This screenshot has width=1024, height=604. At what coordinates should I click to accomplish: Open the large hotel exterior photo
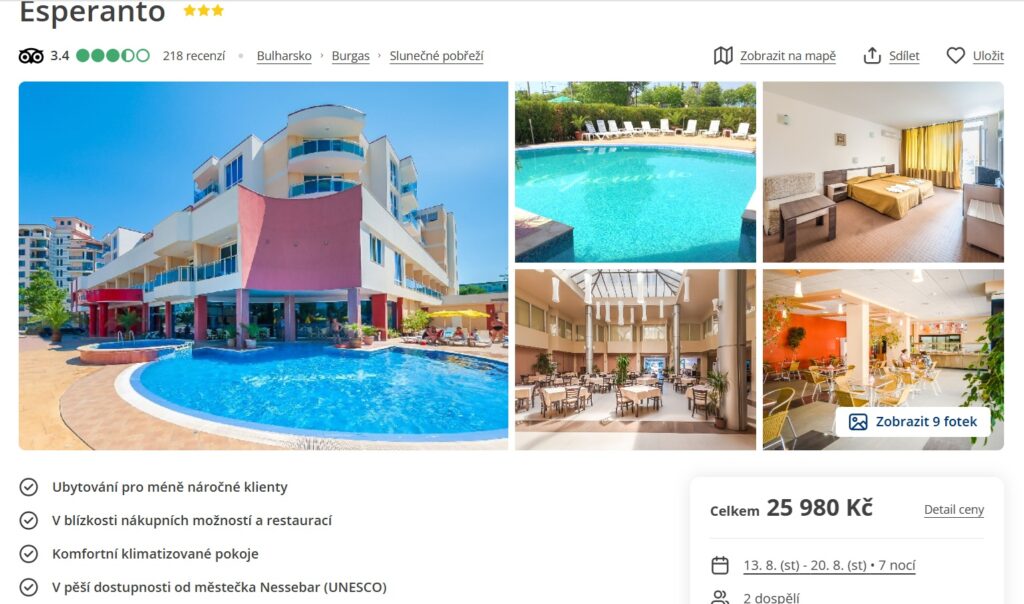[x=263, y=266]
